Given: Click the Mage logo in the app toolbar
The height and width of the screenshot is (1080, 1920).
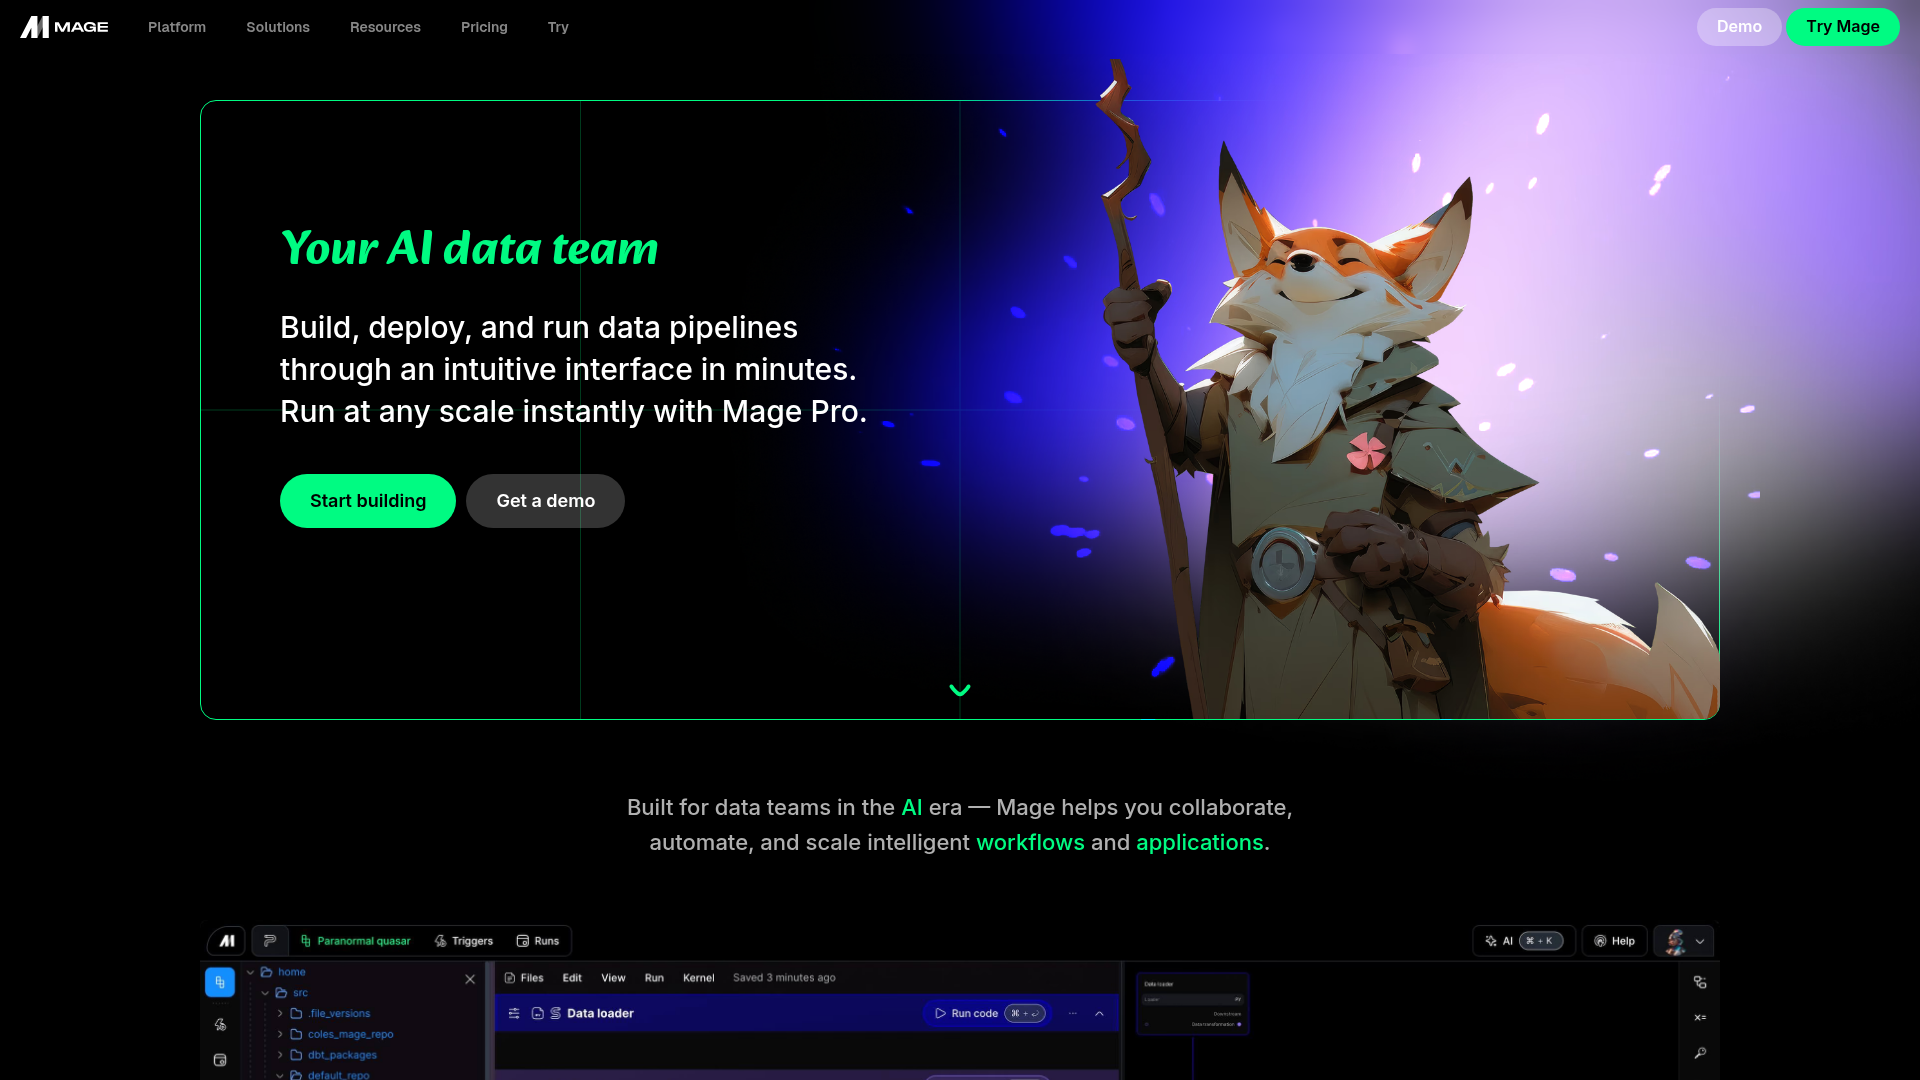Looking at the screenshot, I should point(225,941).
